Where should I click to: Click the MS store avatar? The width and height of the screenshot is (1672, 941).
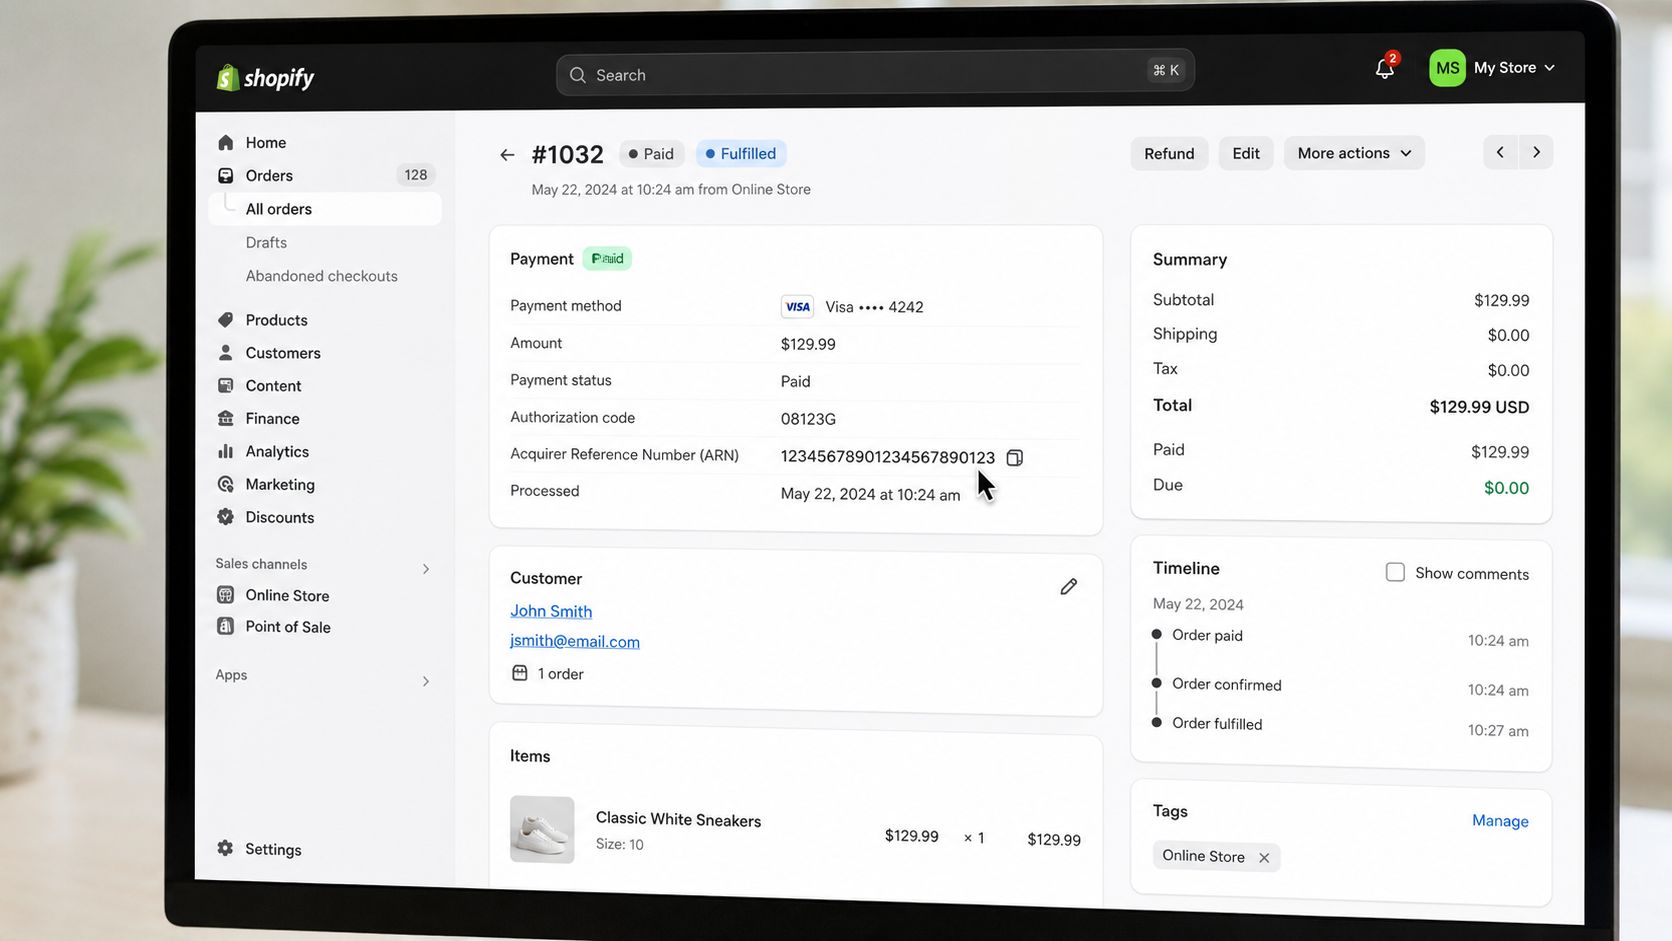1447,68
